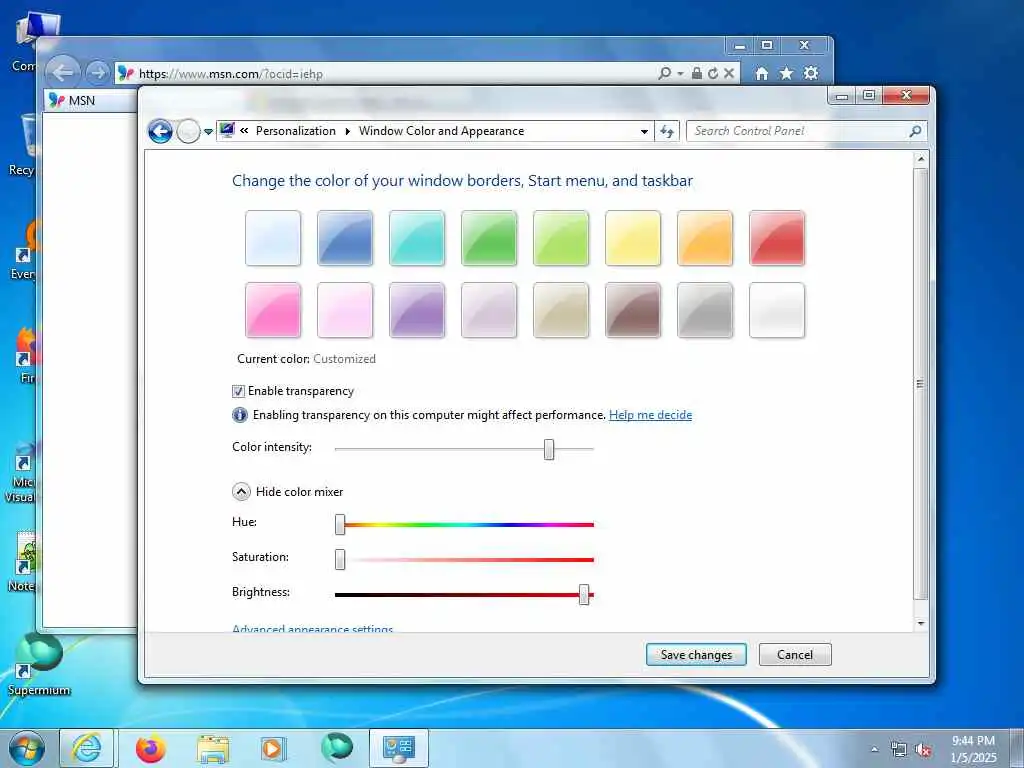This screenshot has width=1024, height=768.
Task: Click the scroll-down arrow in Control Panel
Action: [x=921, y=624]
